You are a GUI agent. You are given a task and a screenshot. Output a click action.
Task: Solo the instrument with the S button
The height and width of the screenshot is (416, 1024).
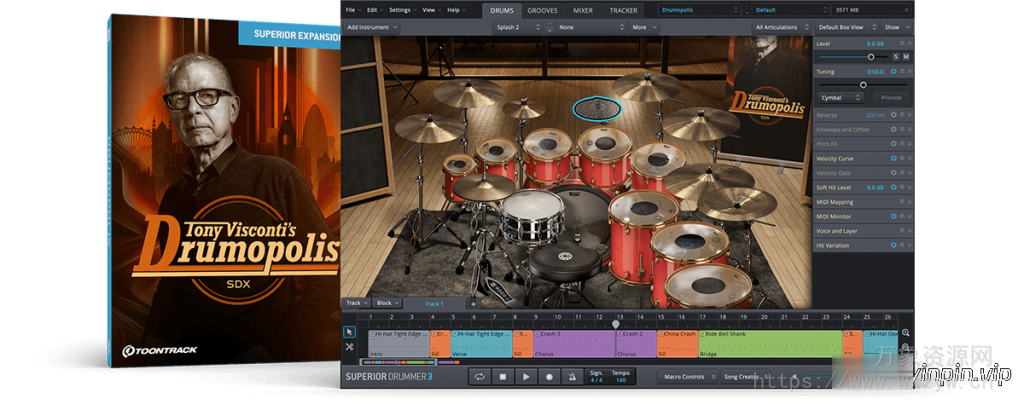click(896, 57)
